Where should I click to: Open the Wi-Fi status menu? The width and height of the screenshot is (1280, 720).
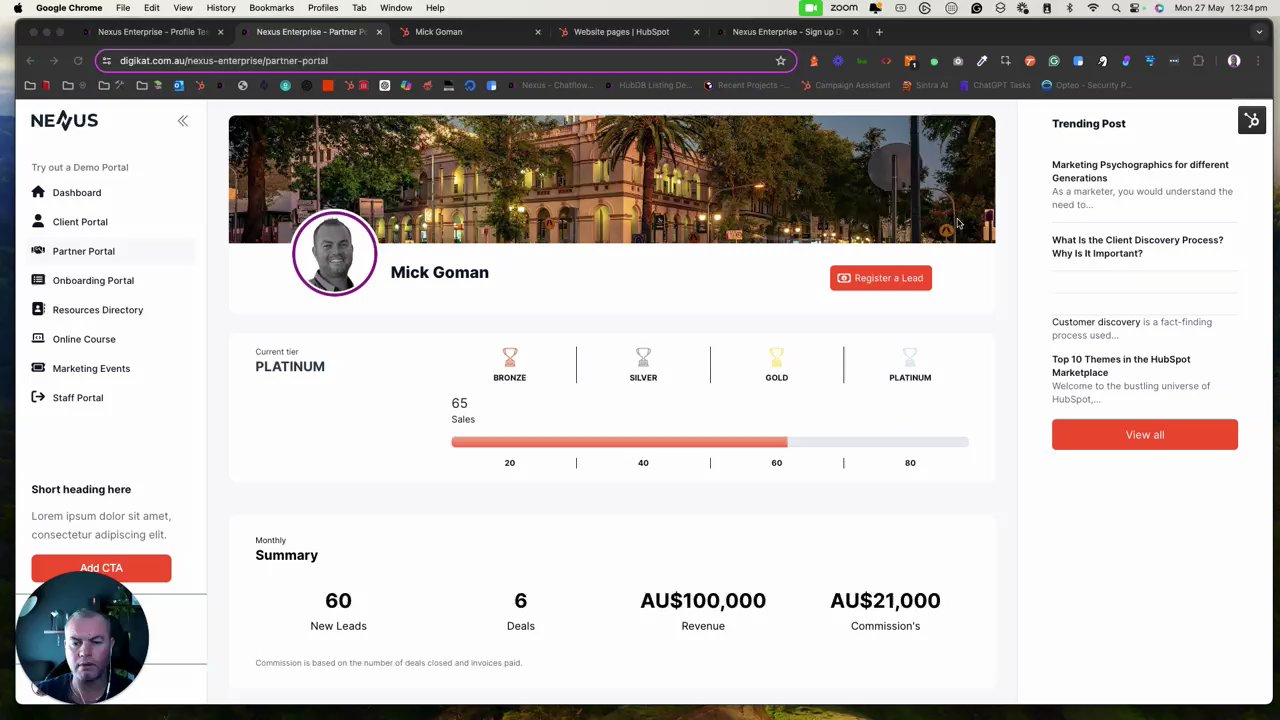coord(1093,8)
